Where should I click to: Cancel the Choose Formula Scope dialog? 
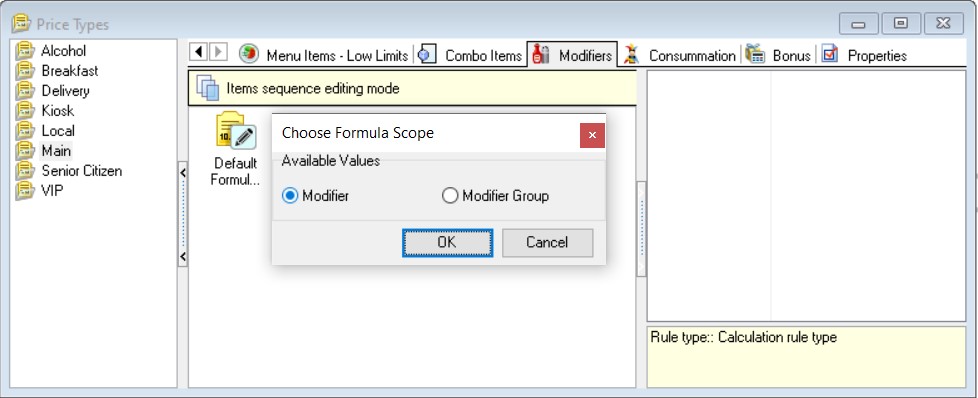pyautogui.click(x=547, y=243)
